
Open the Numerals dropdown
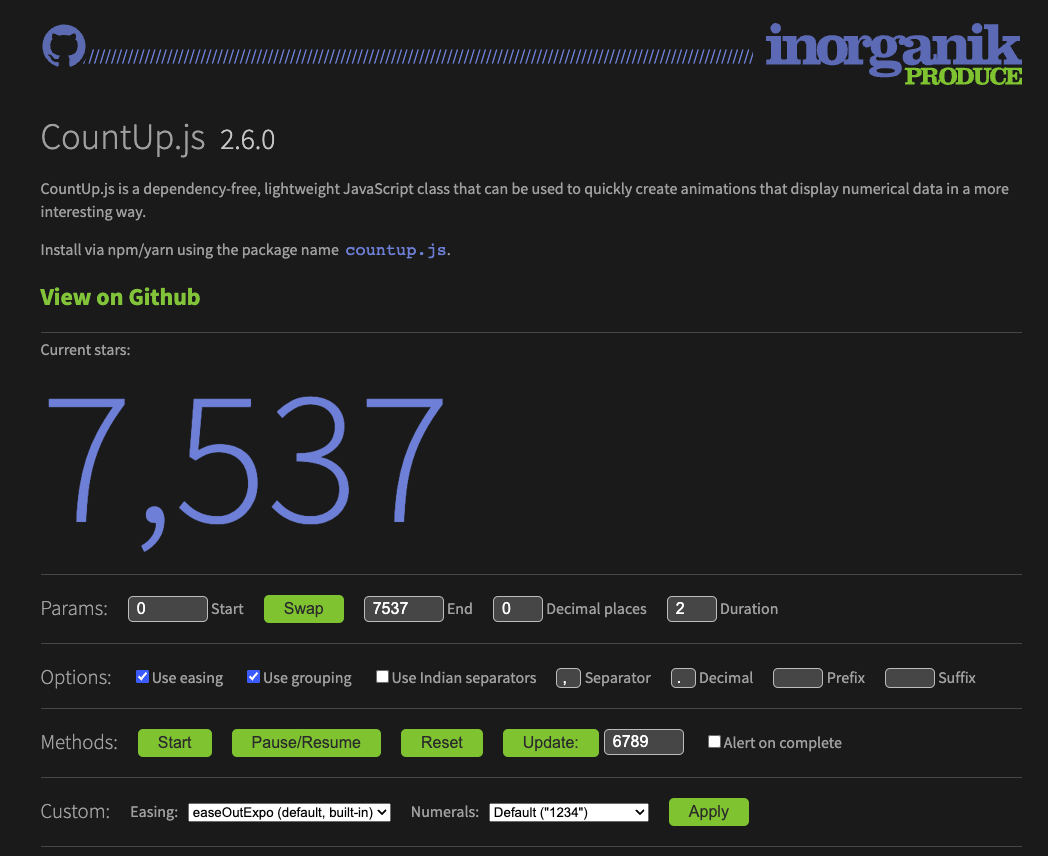click(x=569, y=813)
